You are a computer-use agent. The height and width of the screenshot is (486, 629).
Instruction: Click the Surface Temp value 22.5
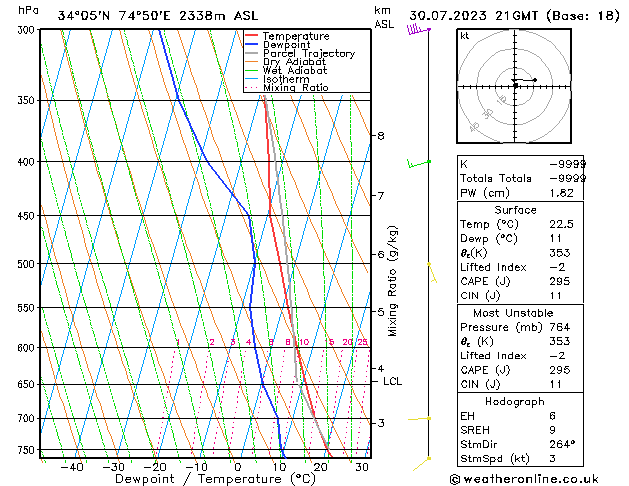coord(562,224)
